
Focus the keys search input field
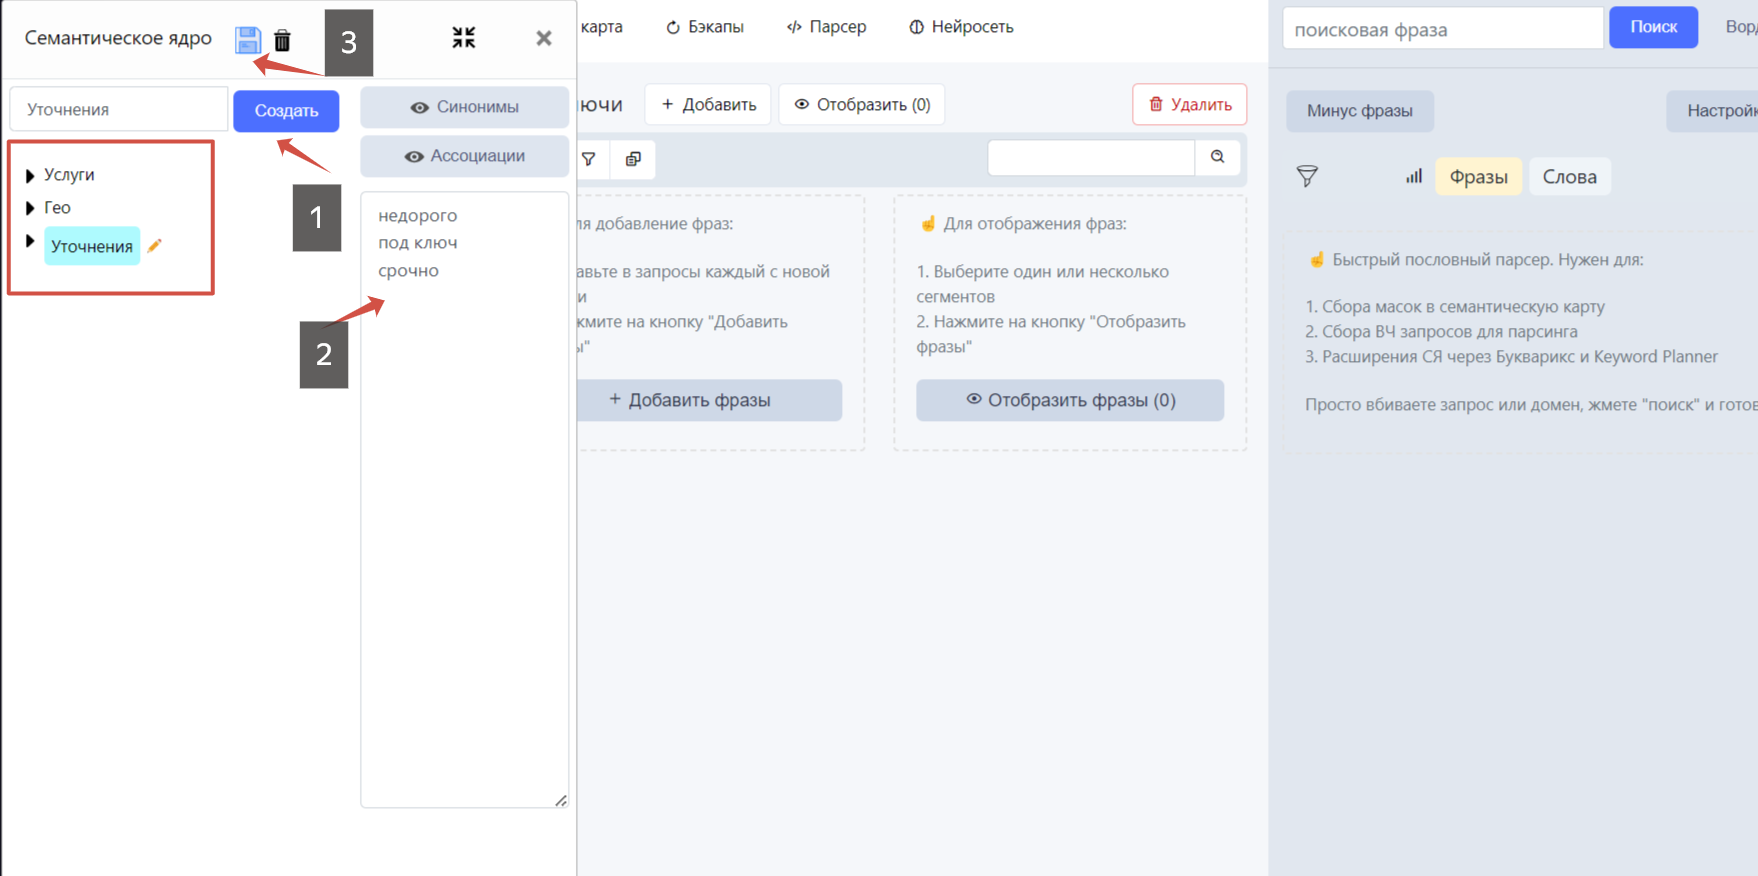pyautogui.click(x=1091, y=157)
